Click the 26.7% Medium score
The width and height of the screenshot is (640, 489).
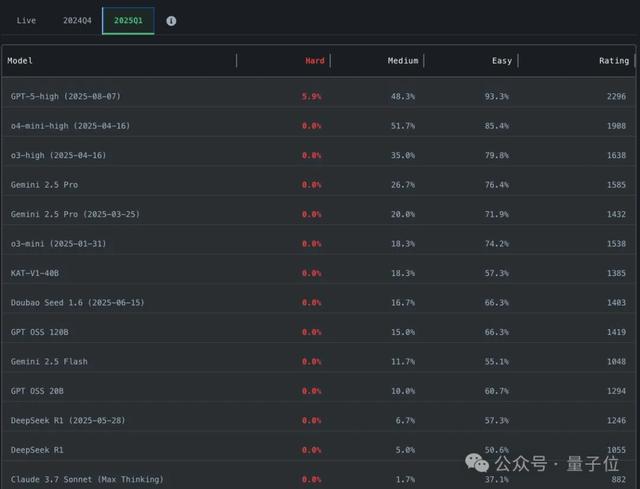click(403, 184)
